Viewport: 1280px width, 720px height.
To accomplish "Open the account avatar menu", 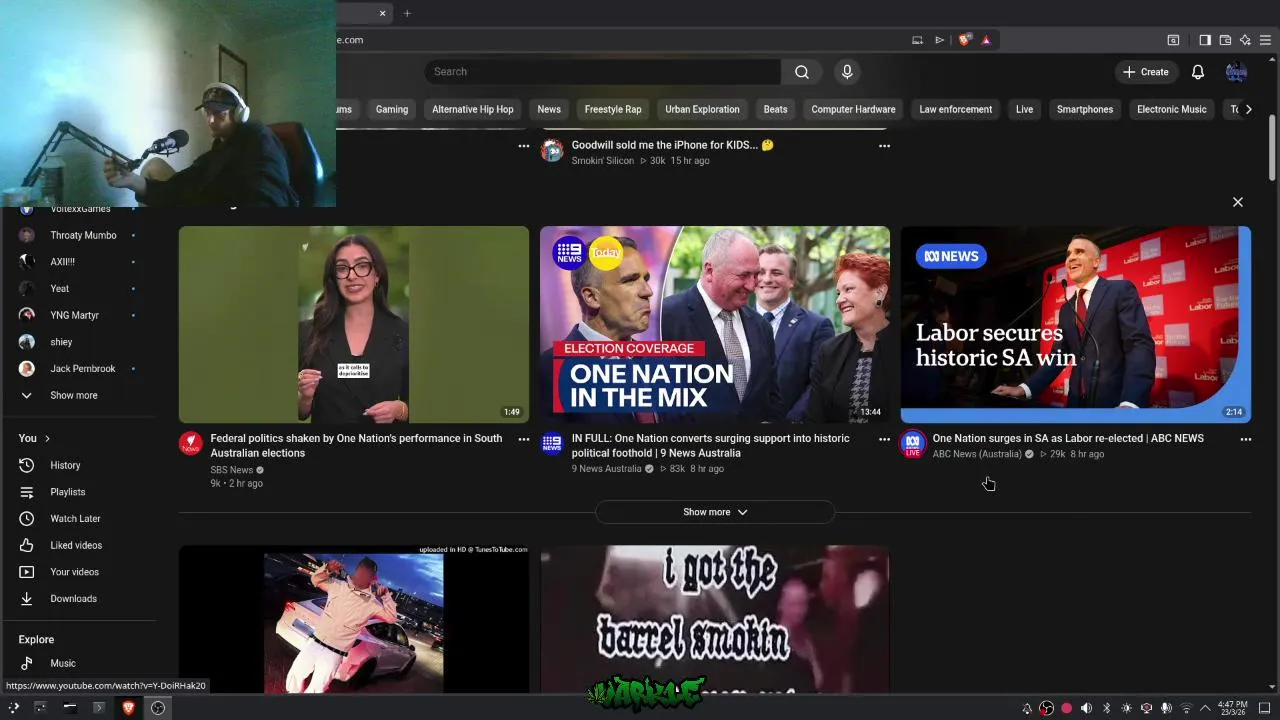I will point(1236,72).
